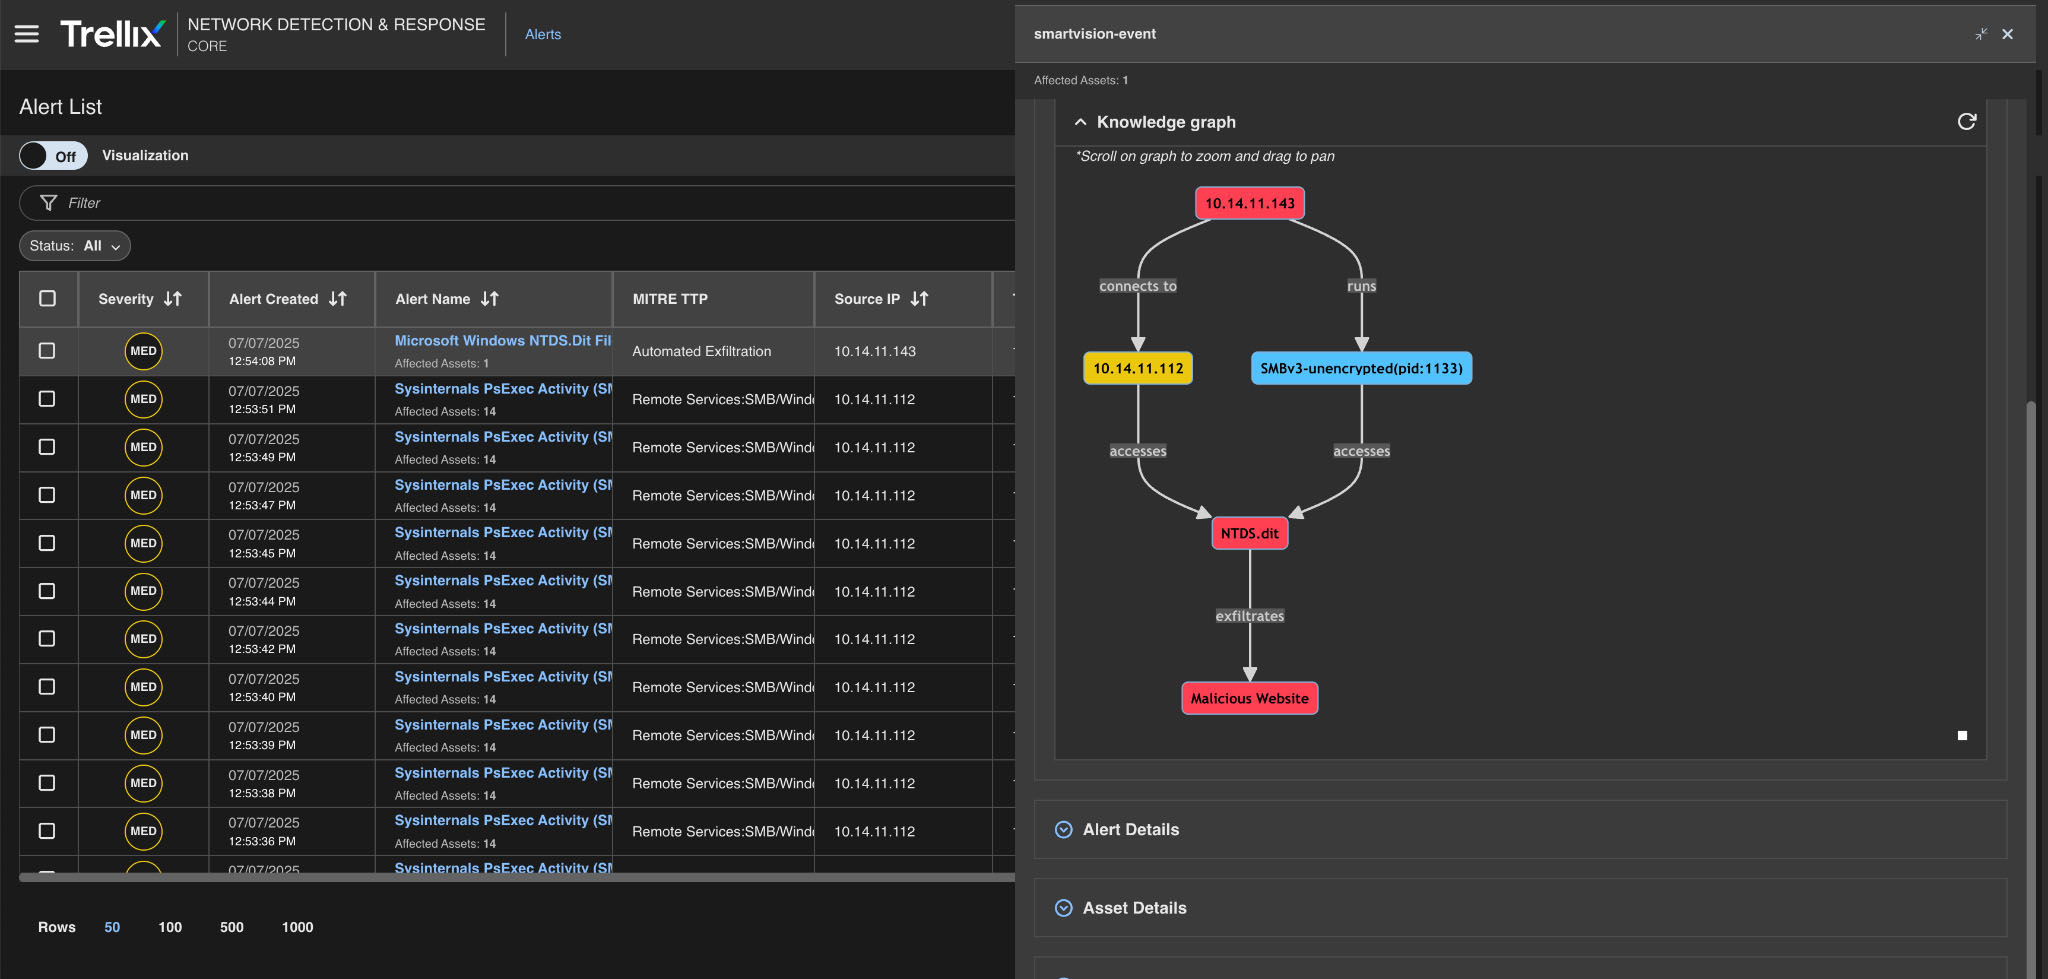Sort by Alert Created date
The height and width of the screenshot is (979, 2048).
tap(337, 299)
